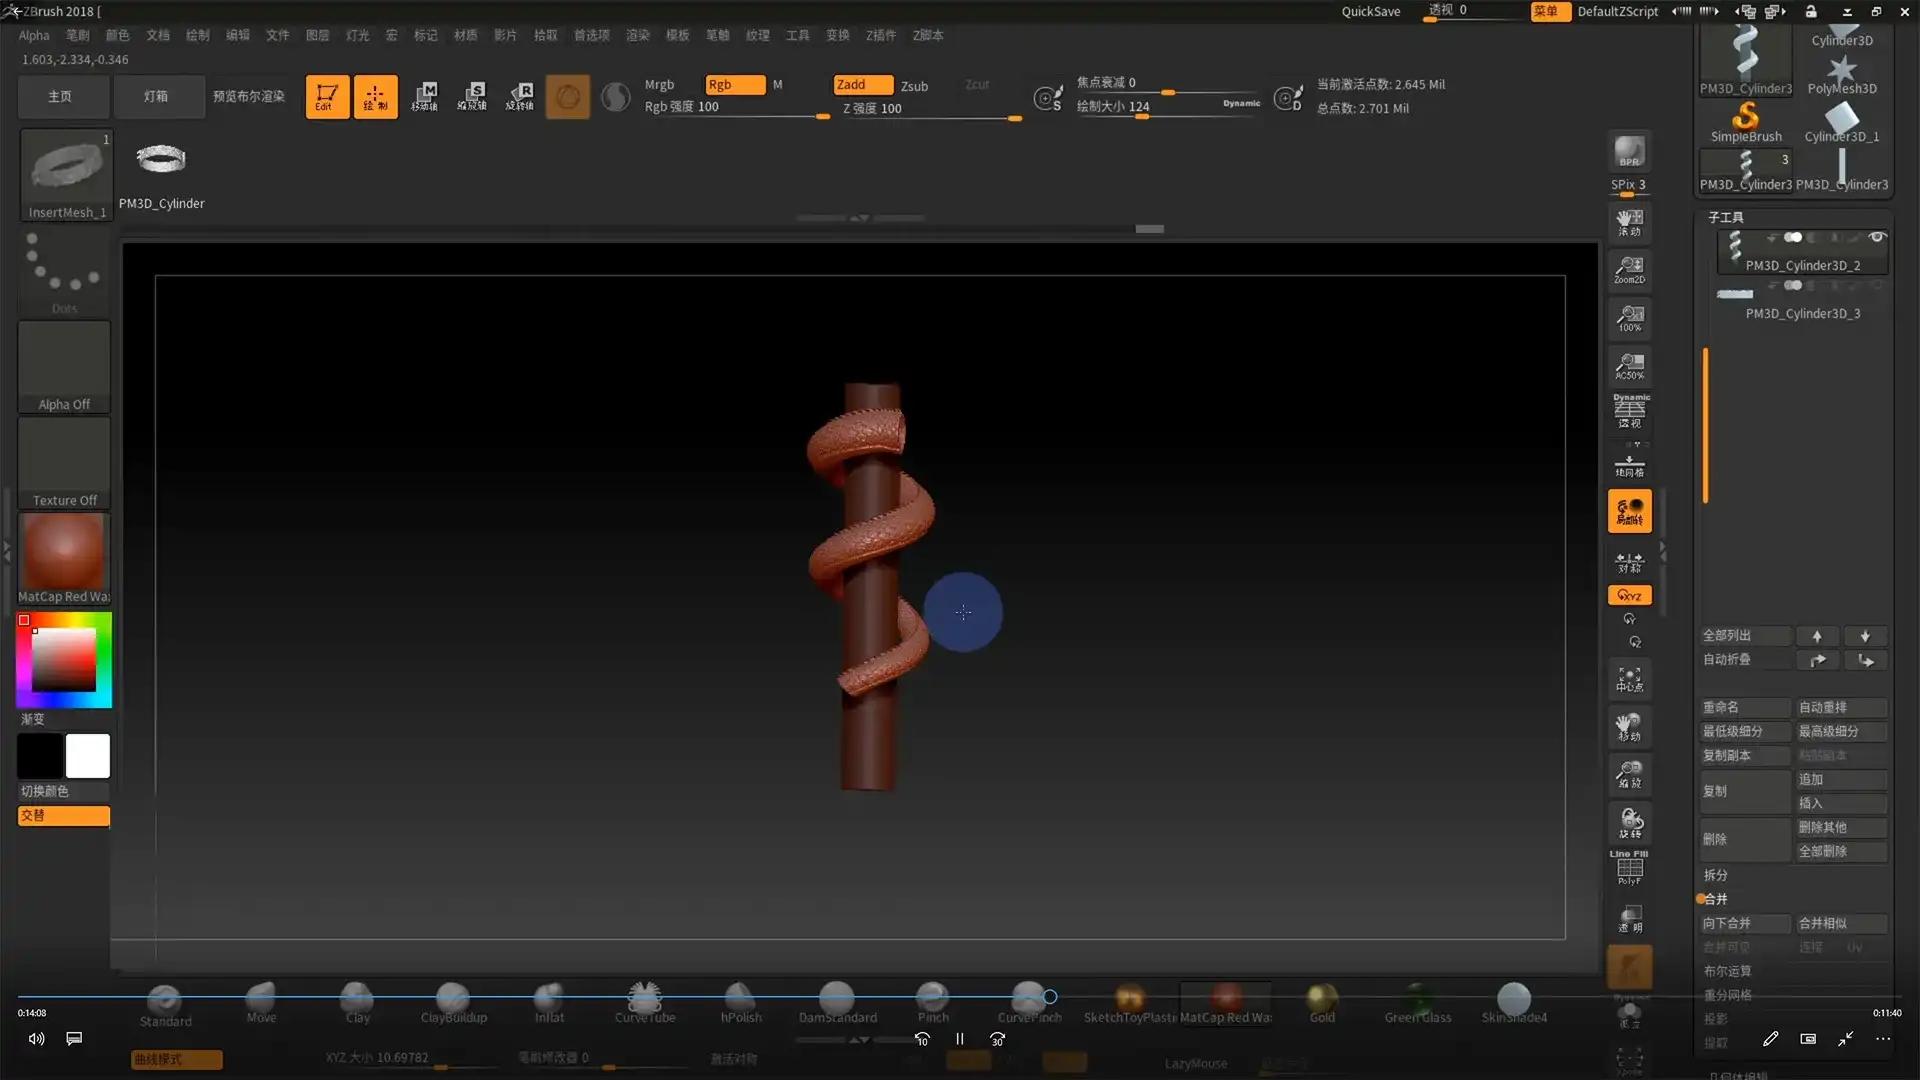Image resolution: width=1920 pixels, height=1080 pixels.
Task: Click the Edit mode button
Action: (327, 97)
